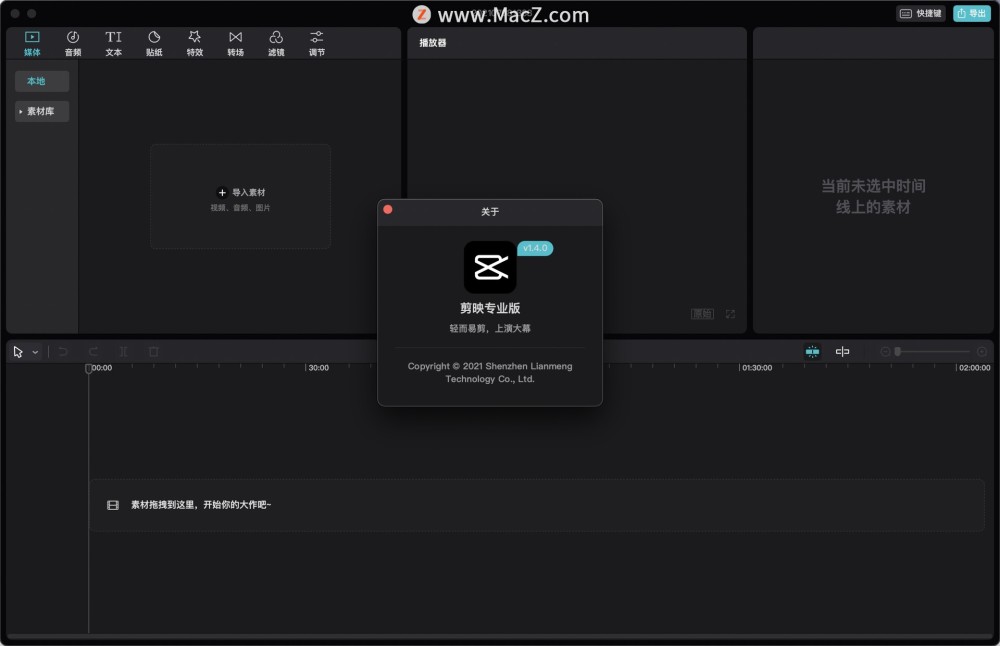Click the player fullscreen expand icon

730,314
